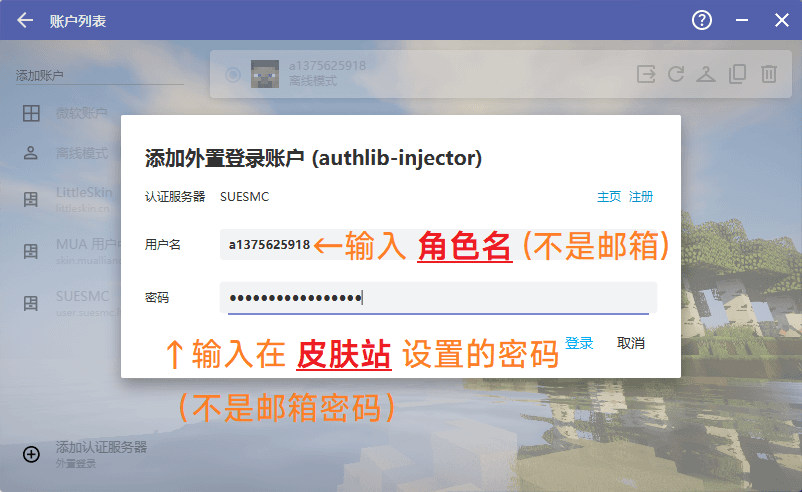Screen dimensions: 802x492
Task: Click the Steve avatar of the offline account
Action: click(x=264, y=73)
